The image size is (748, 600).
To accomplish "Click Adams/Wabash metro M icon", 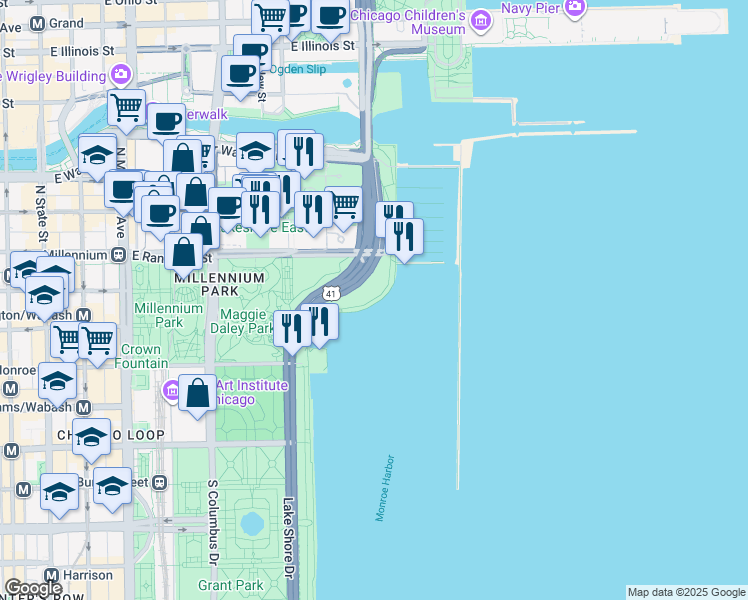I will click(x=83, y=407).
